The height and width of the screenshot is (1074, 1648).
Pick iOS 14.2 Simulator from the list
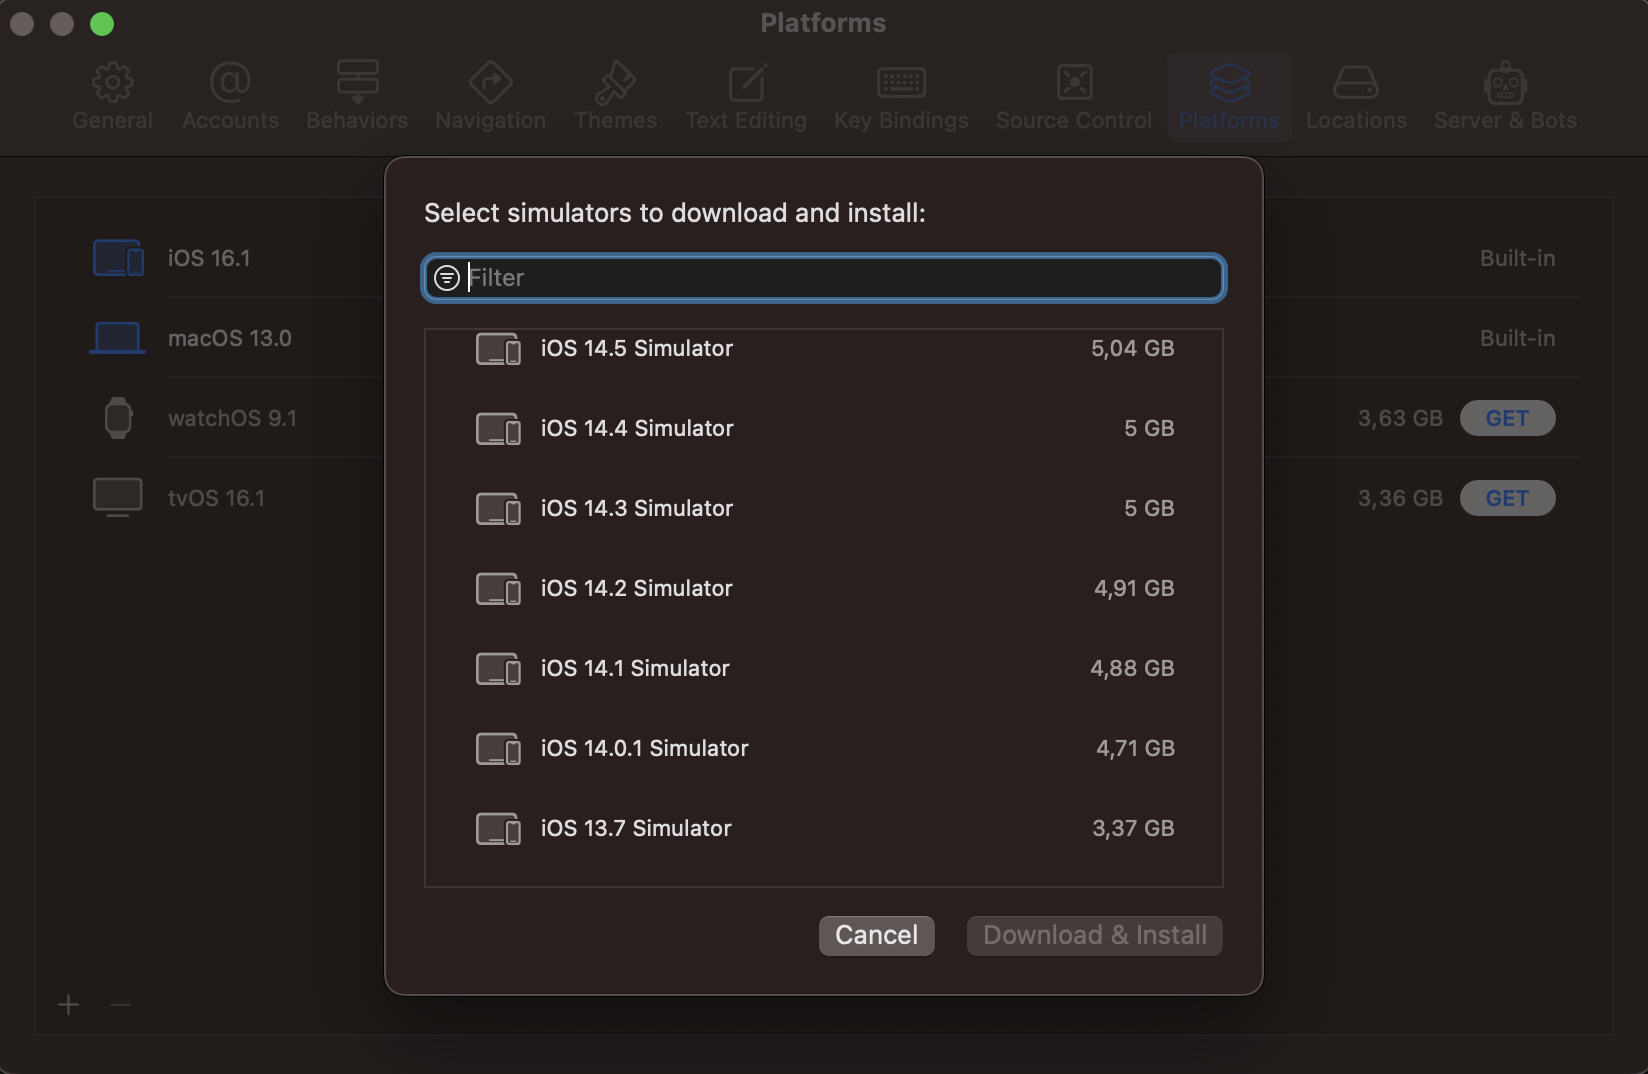pyautogui.click(x=824, y=588)
